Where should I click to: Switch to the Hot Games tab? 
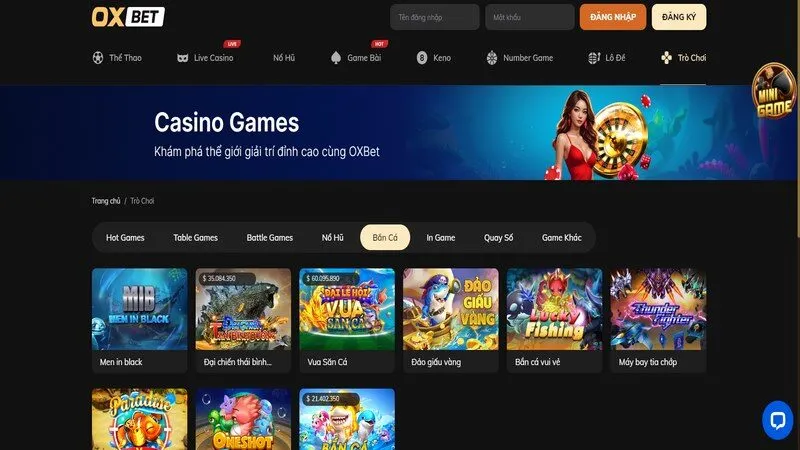point(125,237)
